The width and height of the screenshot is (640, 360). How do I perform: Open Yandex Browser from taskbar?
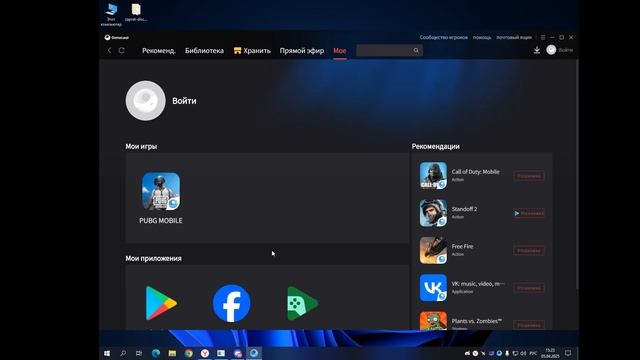pos(205,353)
